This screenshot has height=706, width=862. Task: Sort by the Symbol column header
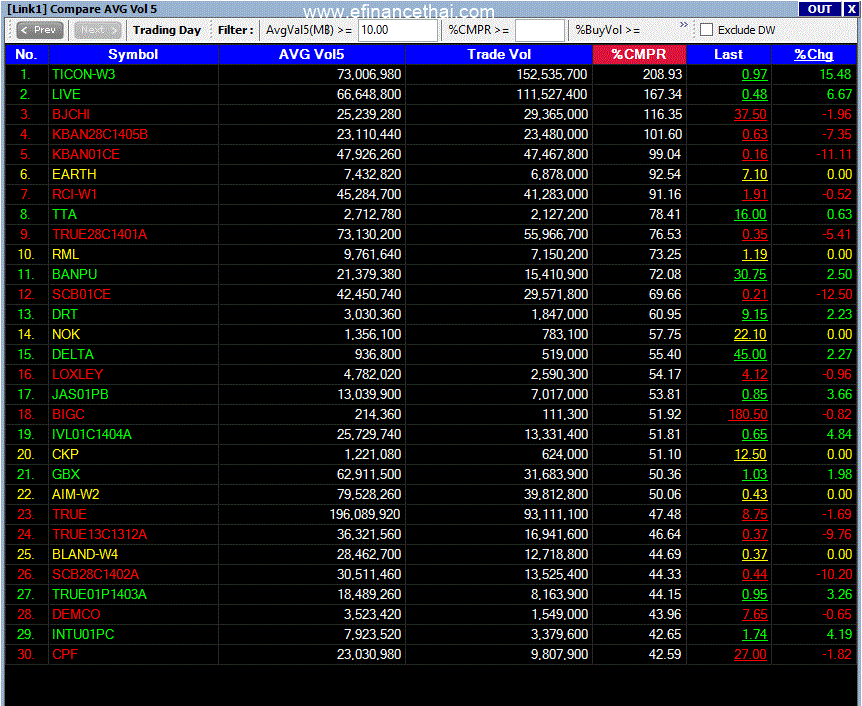tap(133, 54)
